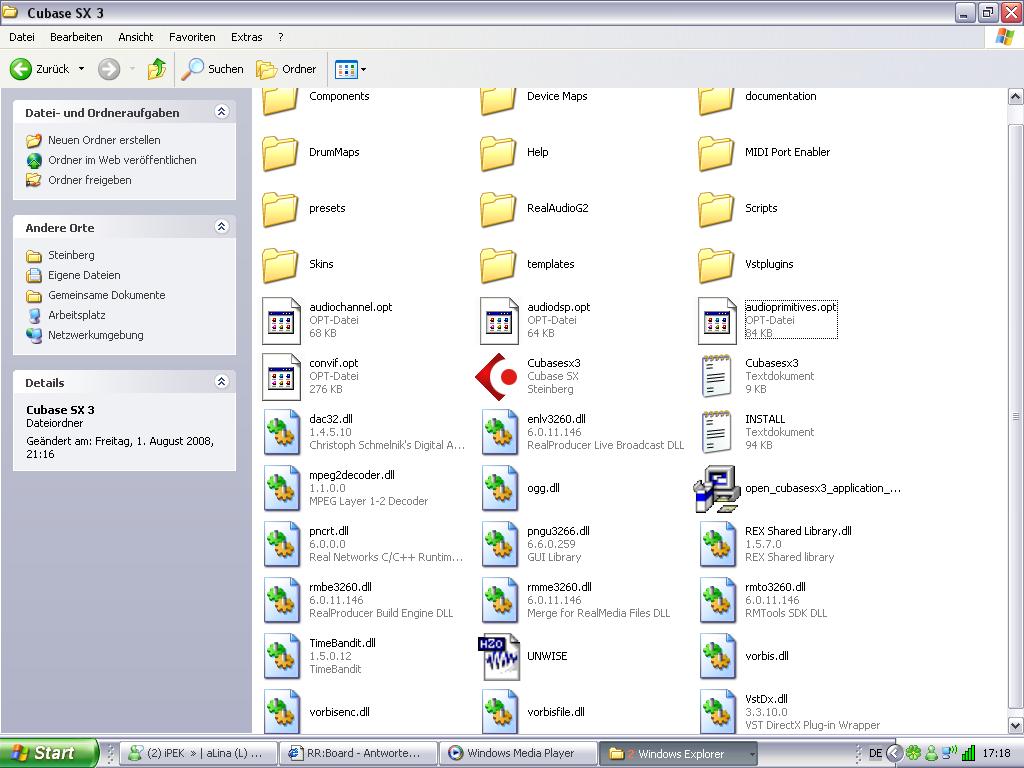Select the VstDx.dll file icon
1024x768 pixels.
point(718,712)
